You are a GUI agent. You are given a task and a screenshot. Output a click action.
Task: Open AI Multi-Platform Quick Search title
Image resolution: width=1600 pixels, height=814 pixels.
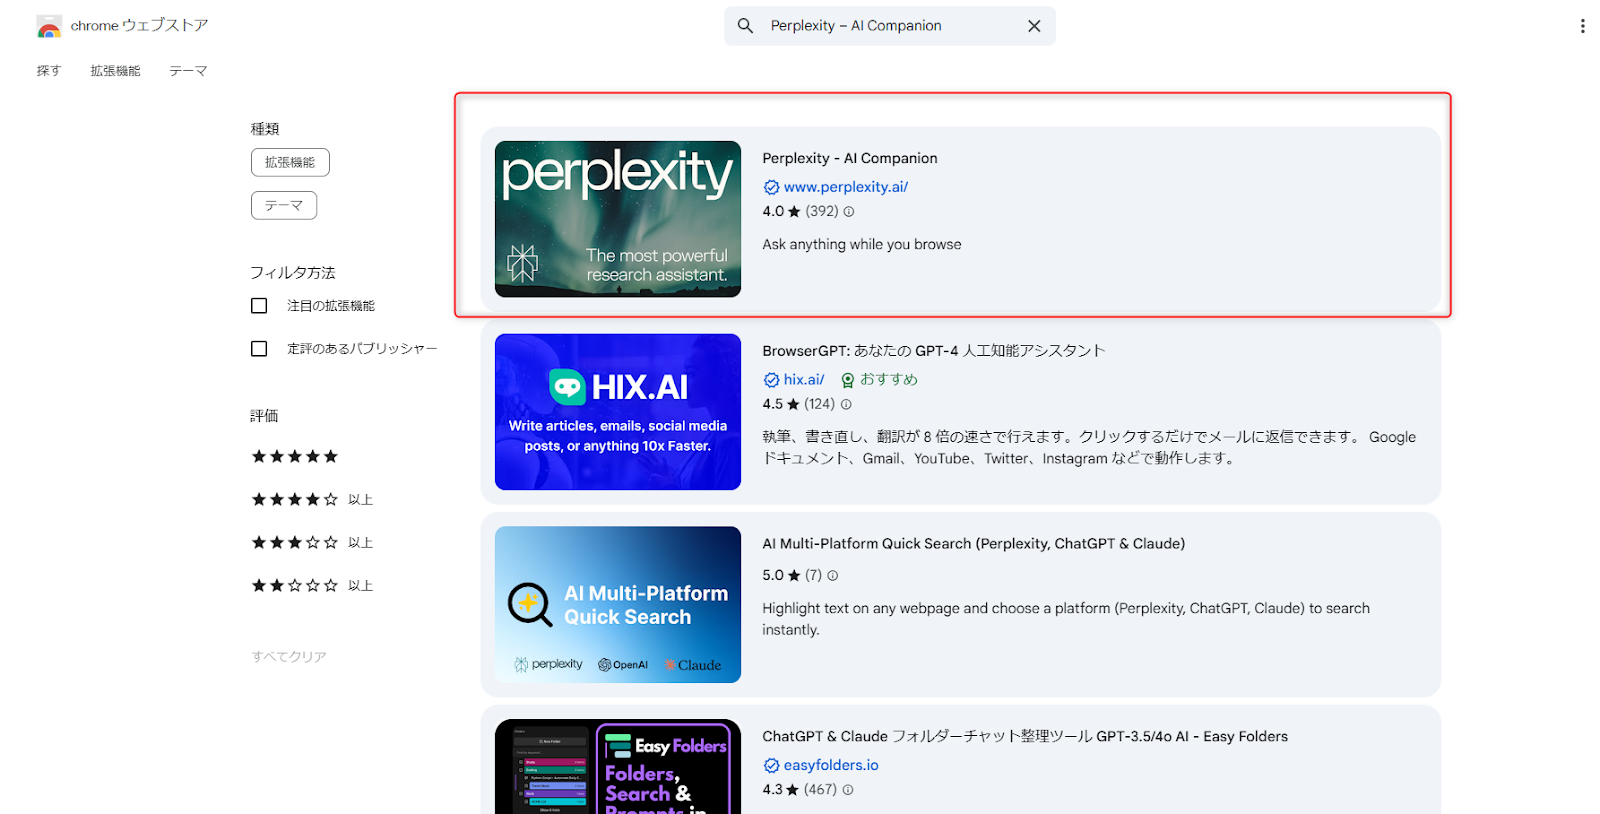point(974,544)
